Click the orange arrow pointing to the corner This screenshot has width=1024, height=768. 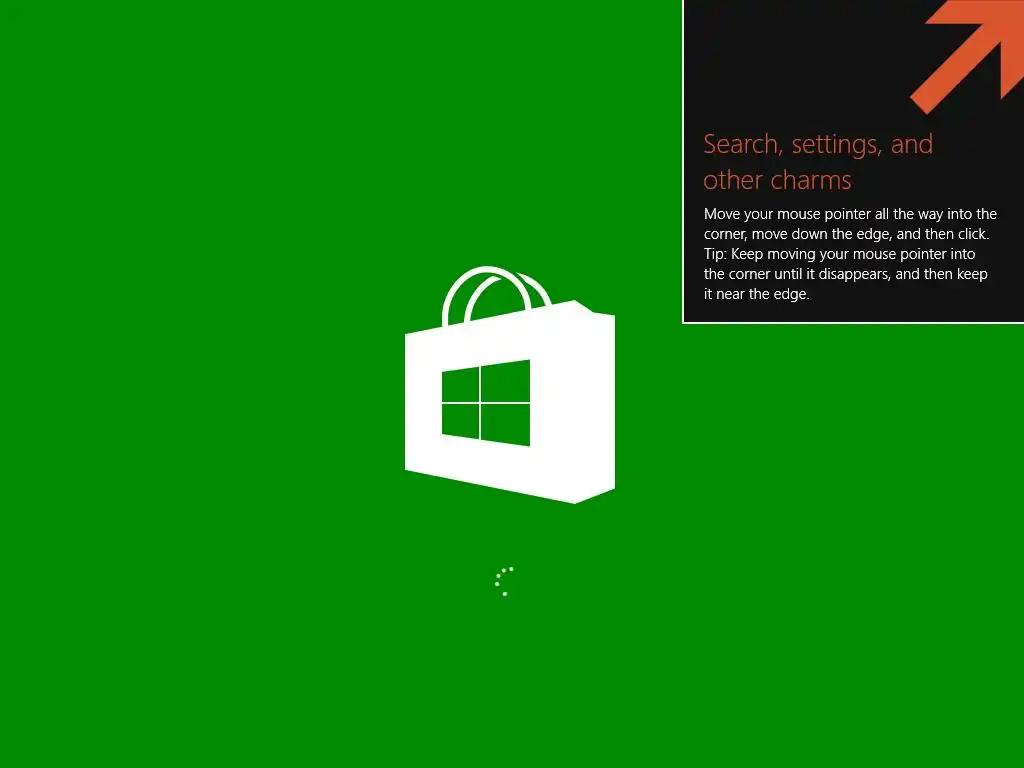tap(967, 57)
